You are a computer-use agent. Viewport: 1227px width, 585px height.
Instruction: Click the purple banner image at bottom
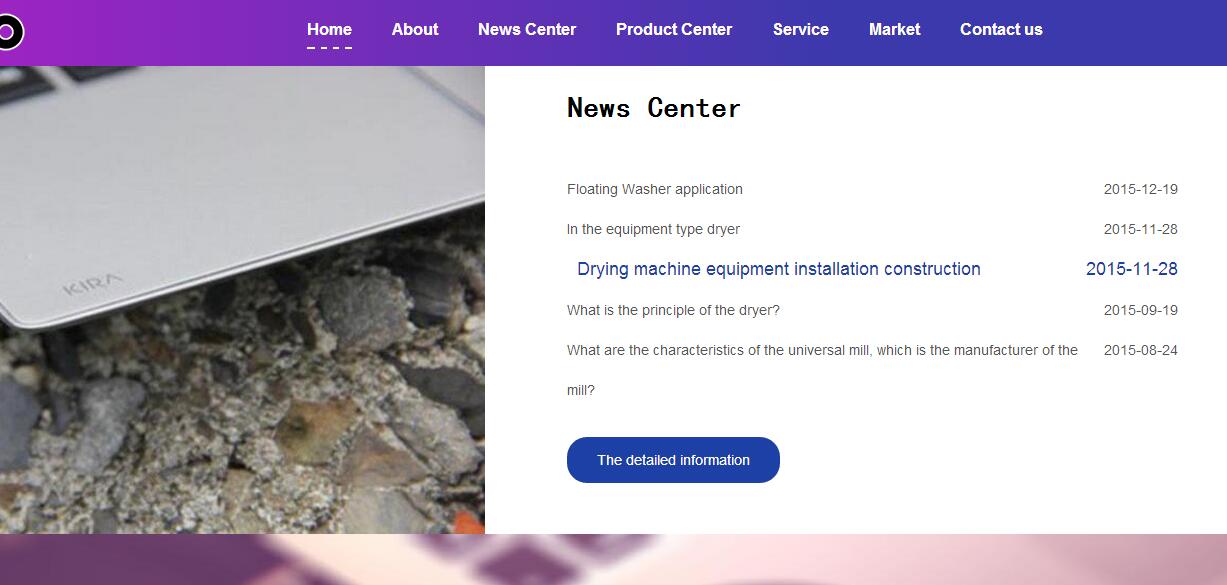[613, 560]
